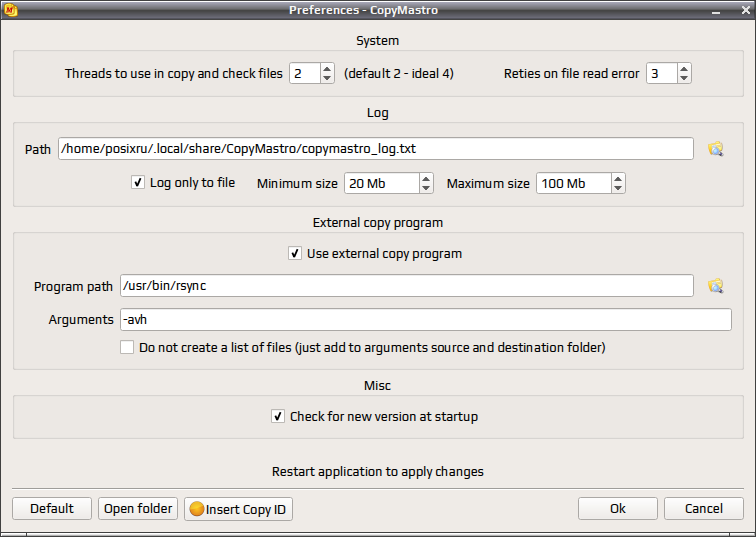The height and width of the screenshot is (537, 756).
Task: Decrease maximum log size value
Action: coord(618,188)
